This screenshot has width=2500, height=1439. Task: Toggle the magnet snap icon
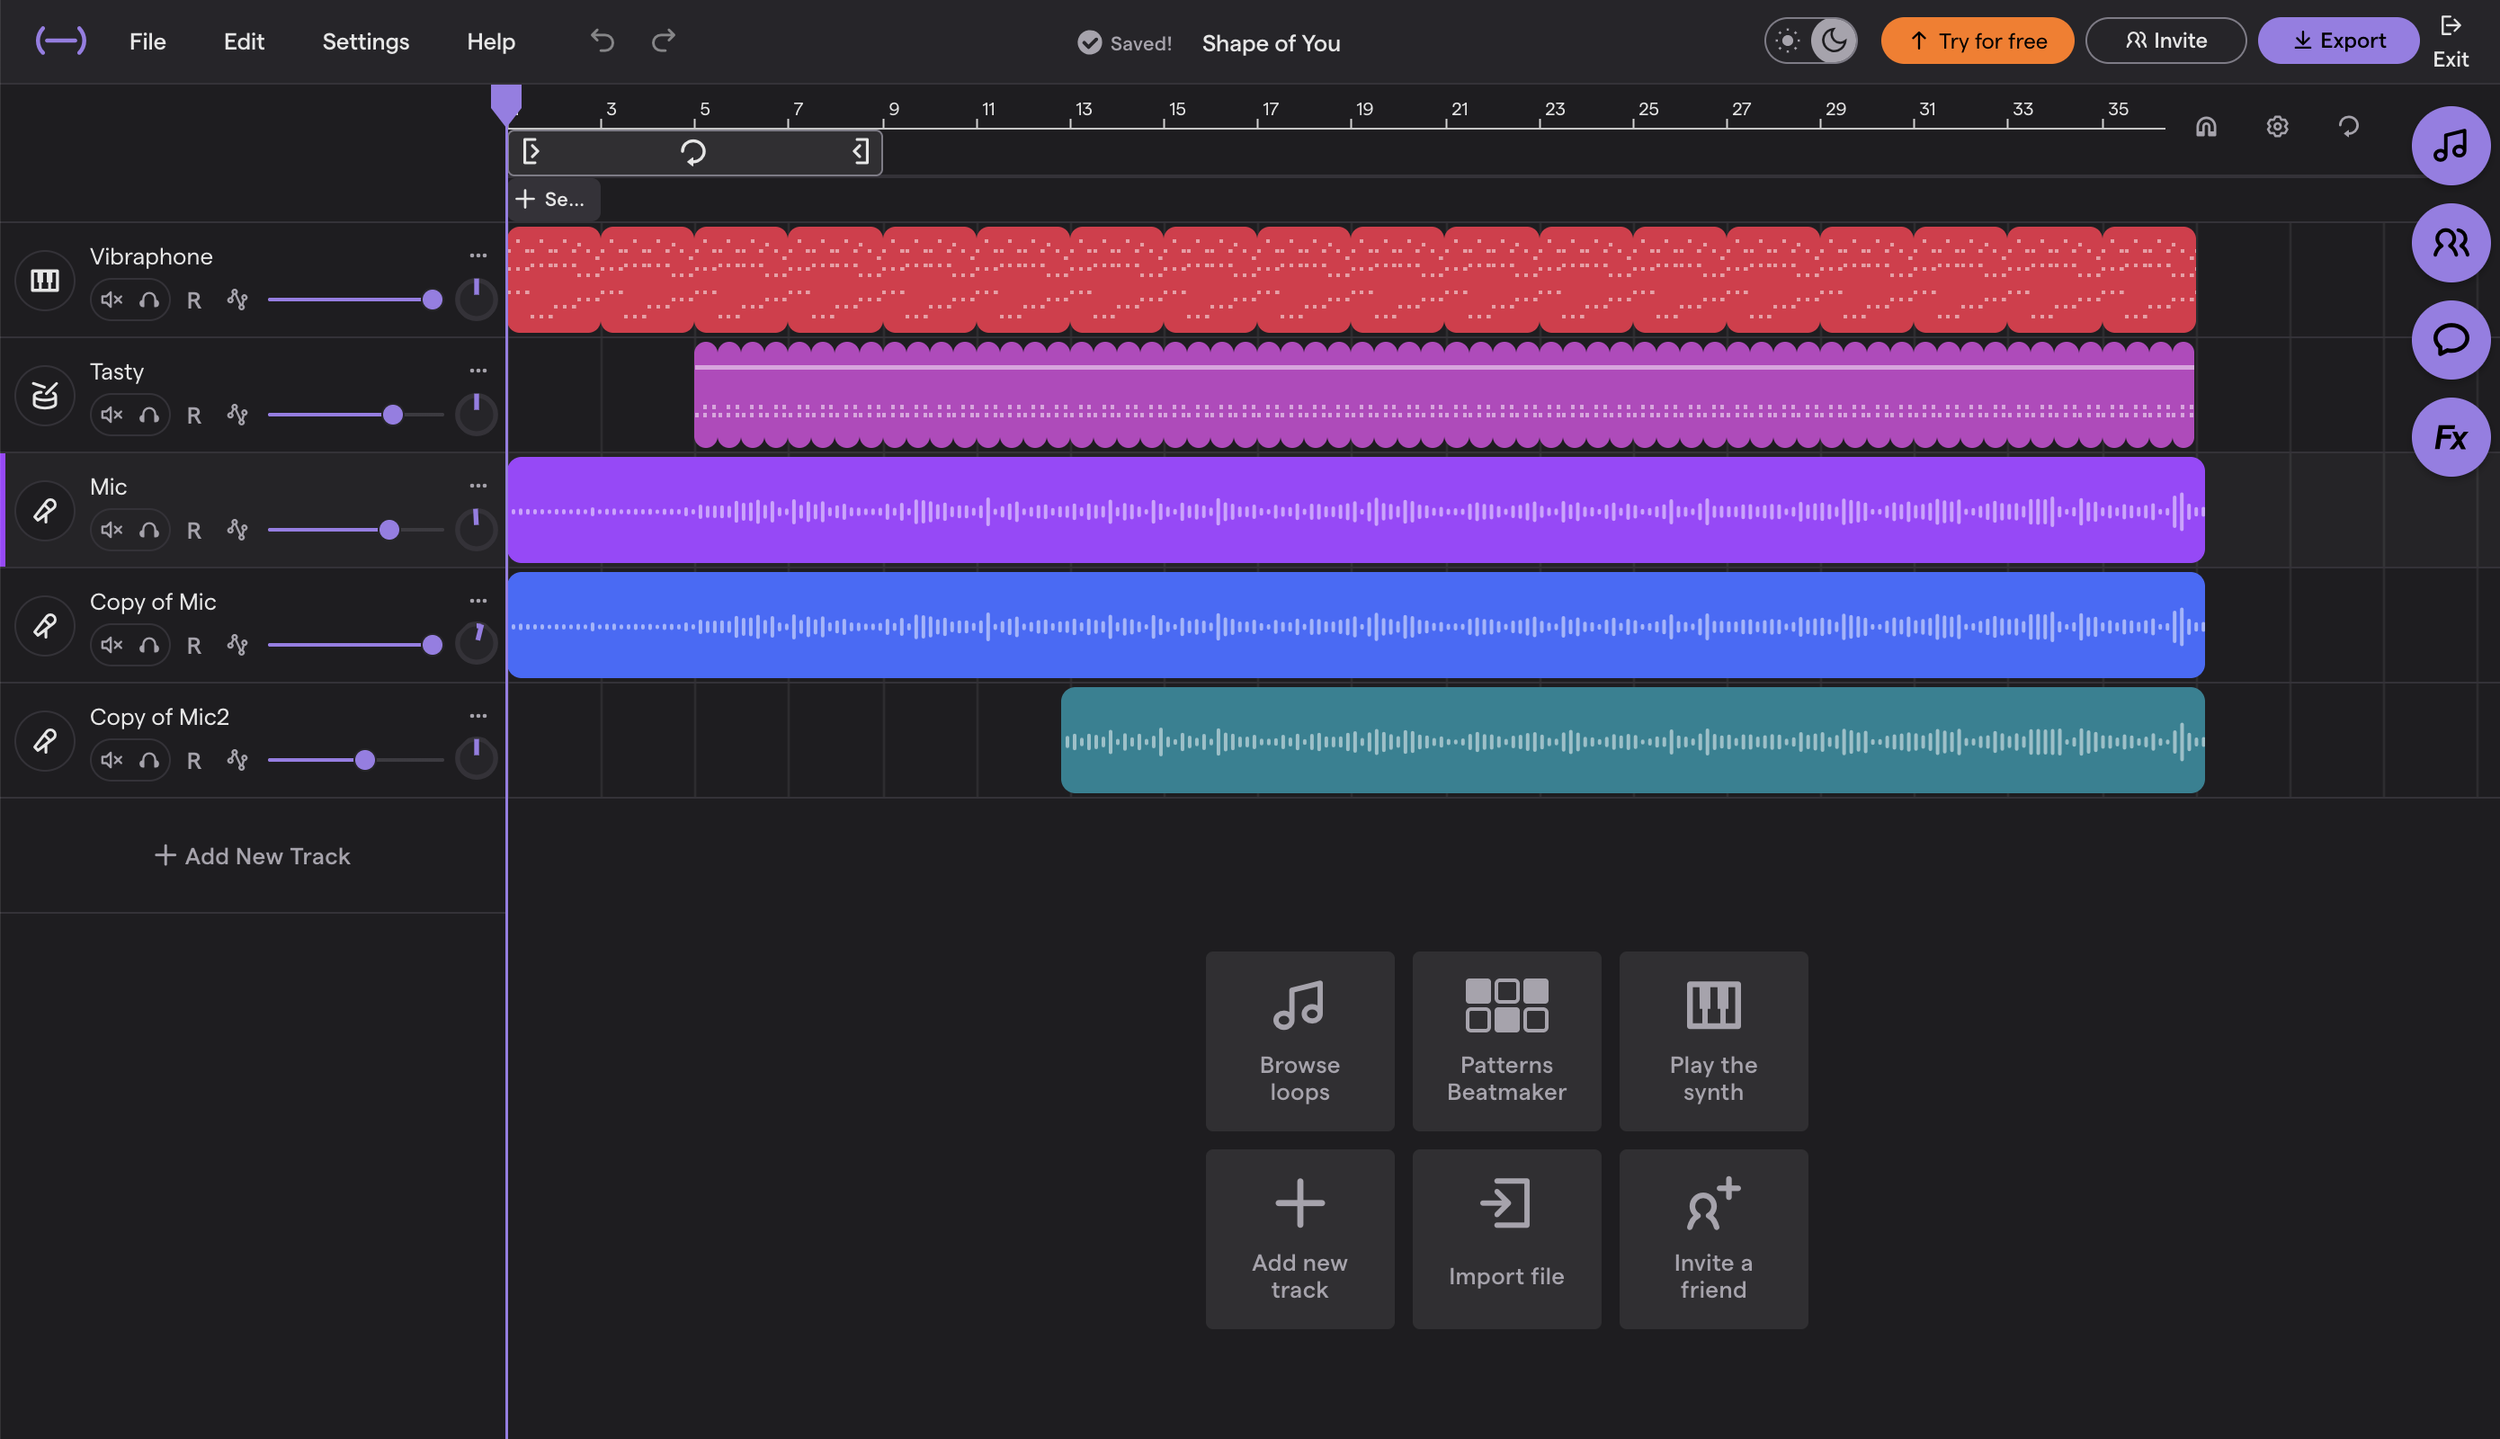pyautogui.click(x=2206, y=127)
